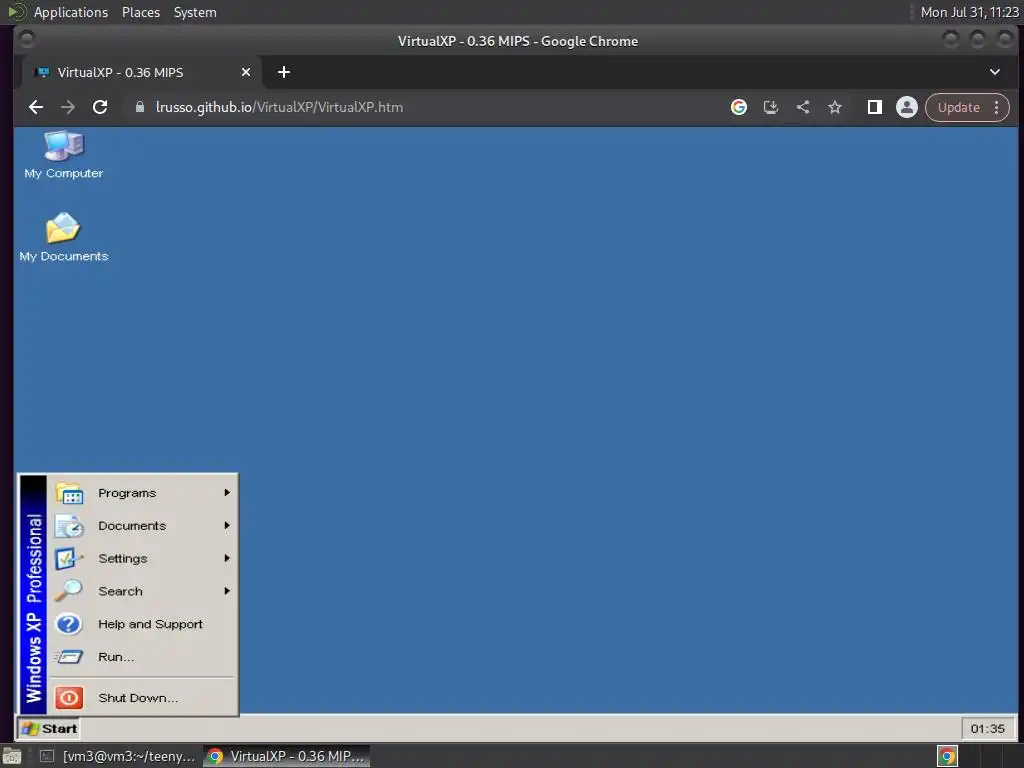Click Chrome icon in system tray

(948, 756)
